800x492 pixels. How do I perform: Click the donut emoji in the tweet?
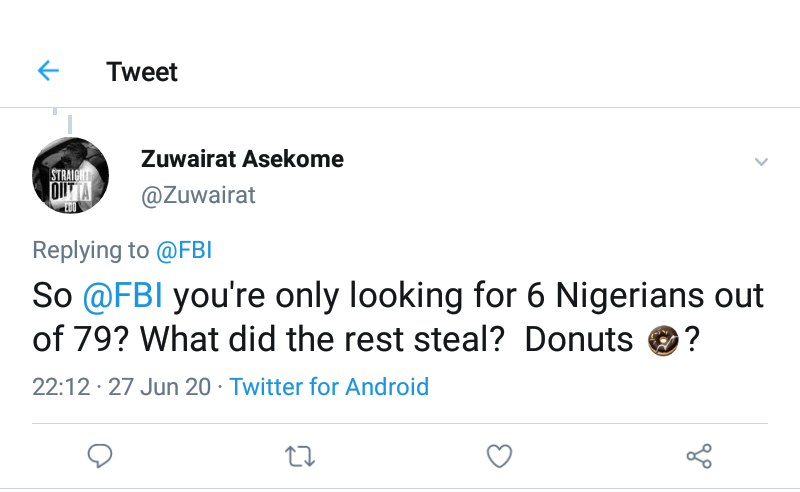[662, 340]
